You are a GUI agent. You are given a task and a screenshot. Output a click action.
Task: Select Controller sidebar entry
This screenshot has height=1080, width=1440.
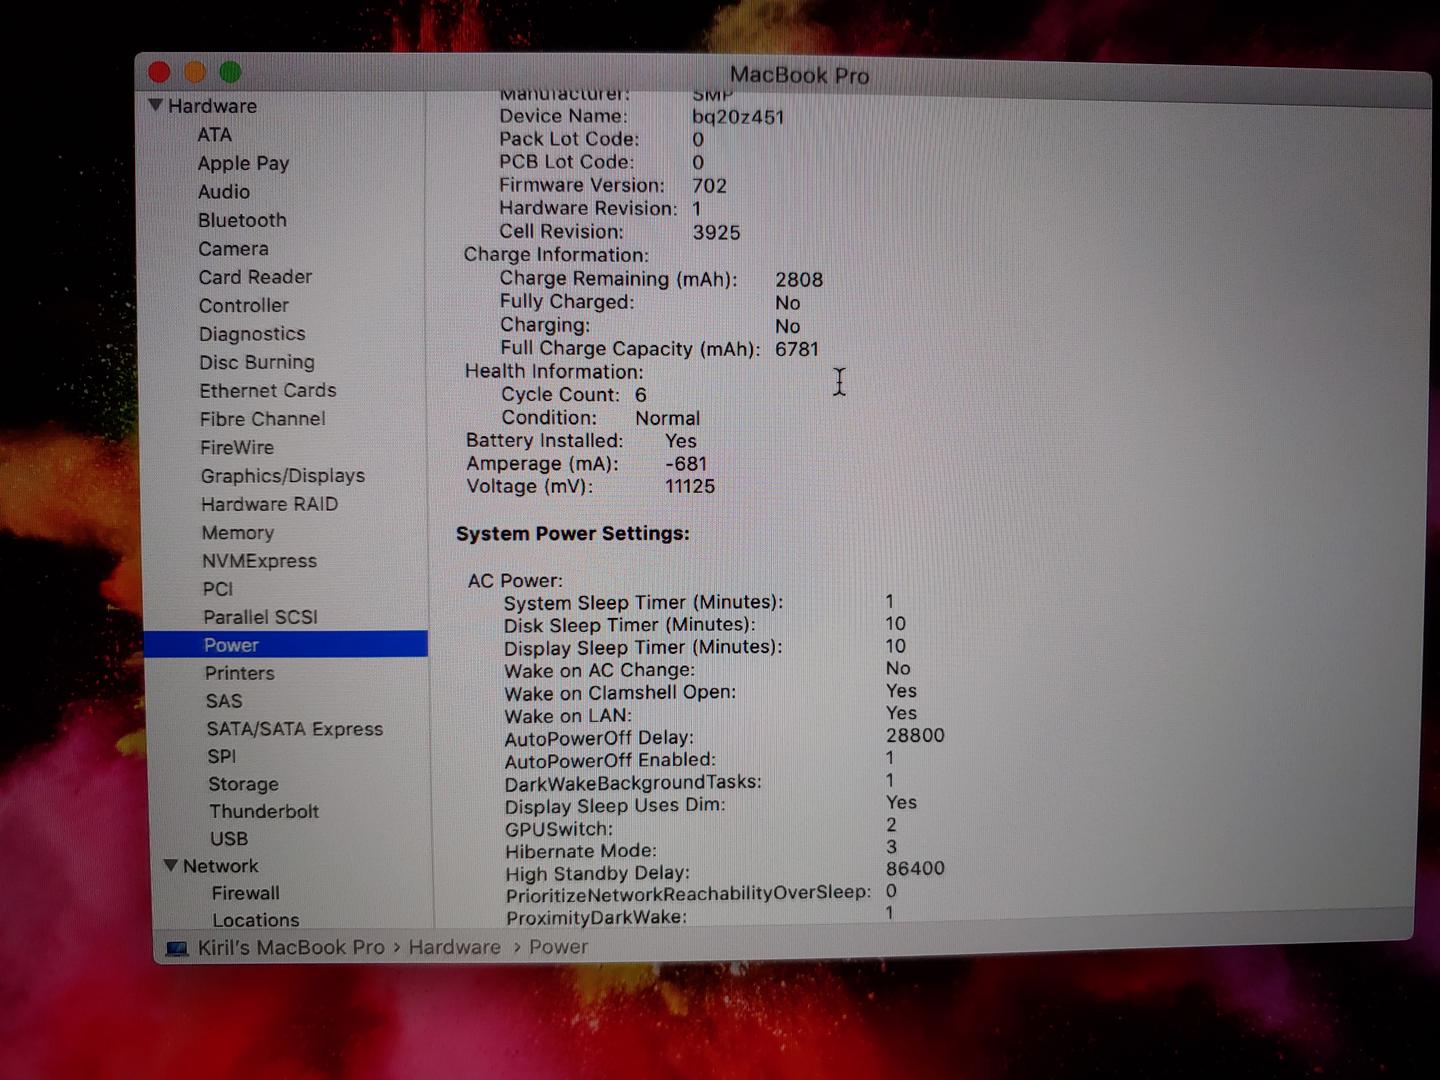(x=243, y=305)
